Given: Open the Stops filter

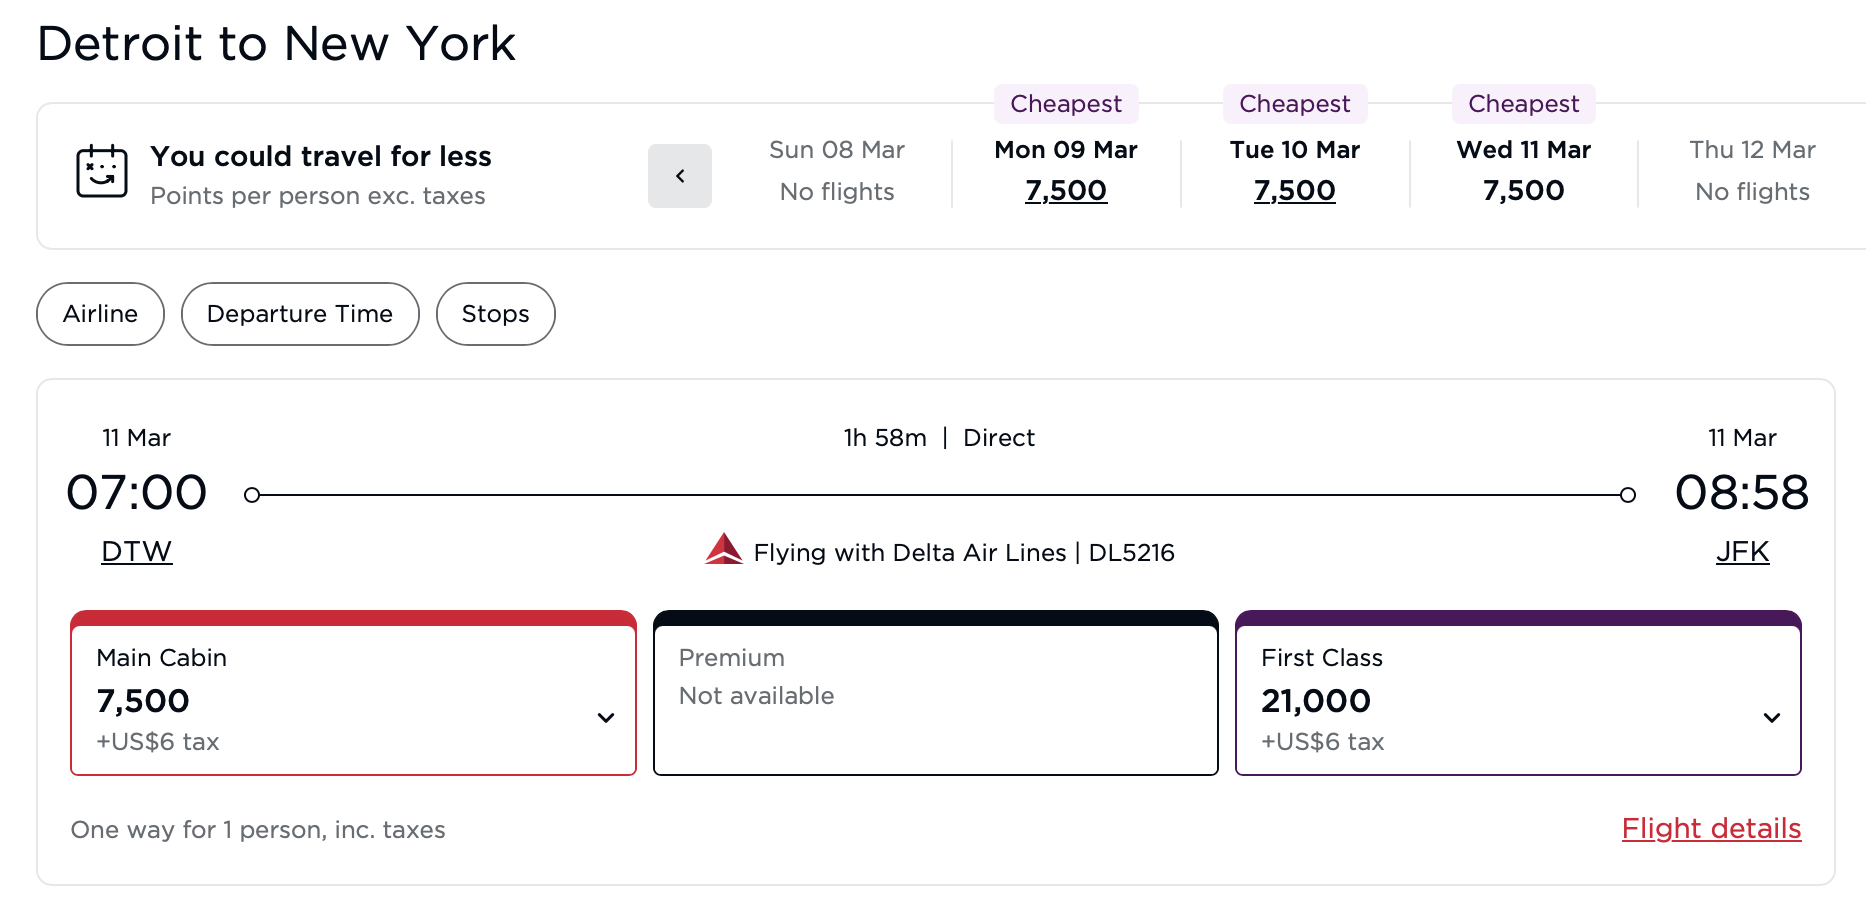Looking at the screenshot, I should coord(495,313).
